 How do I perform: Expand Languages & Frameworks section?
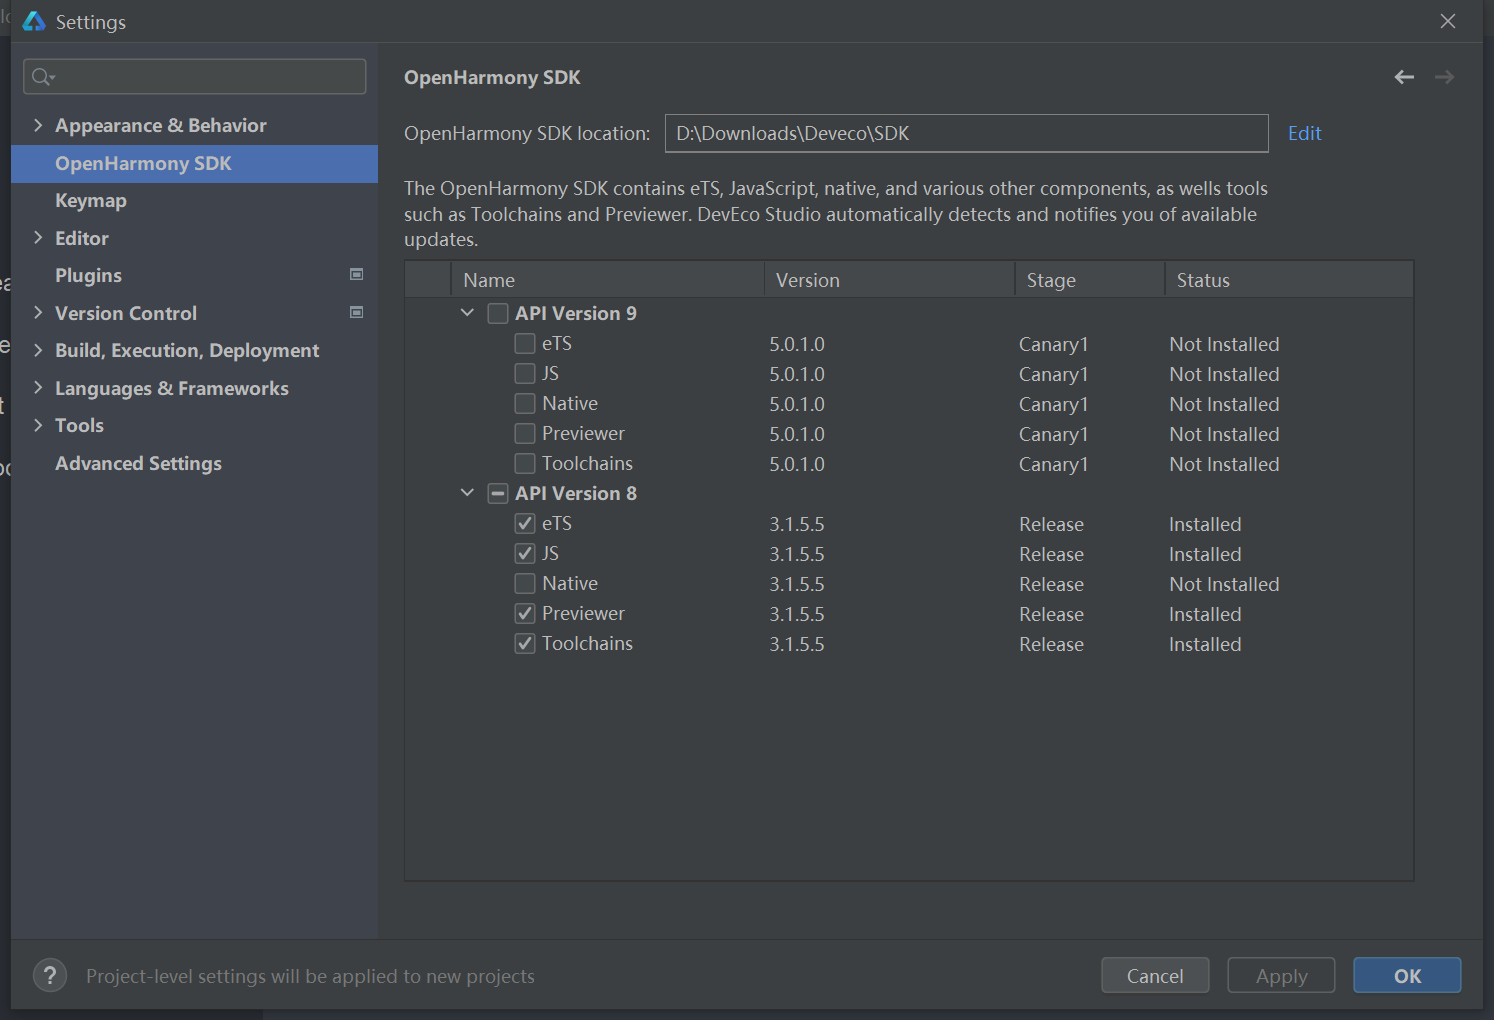(x=38, y=388)
